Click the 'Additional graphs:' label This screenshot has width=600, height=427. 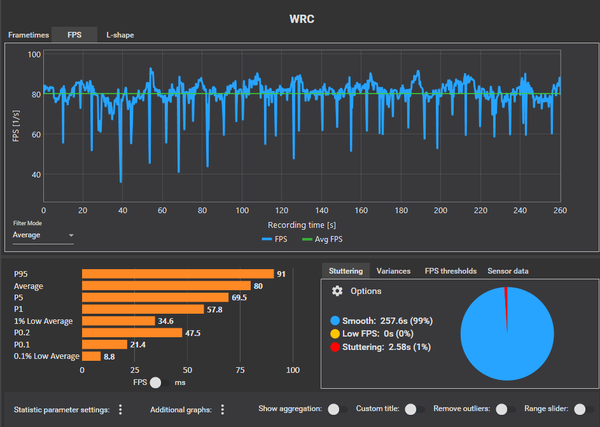coord(181,410)
